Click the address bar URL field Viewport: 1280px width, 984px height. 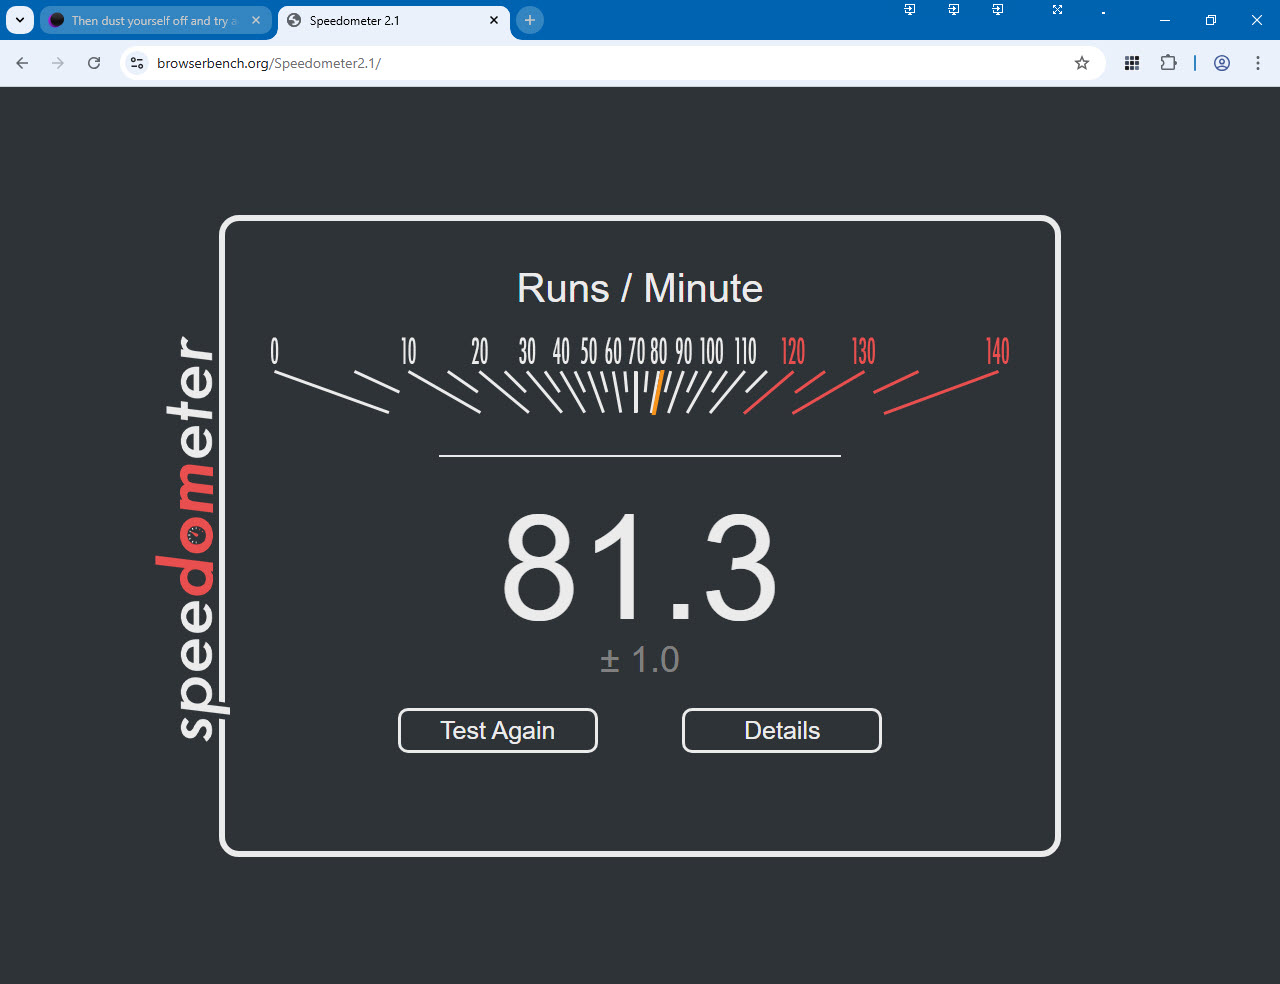(x=600, y=63)
